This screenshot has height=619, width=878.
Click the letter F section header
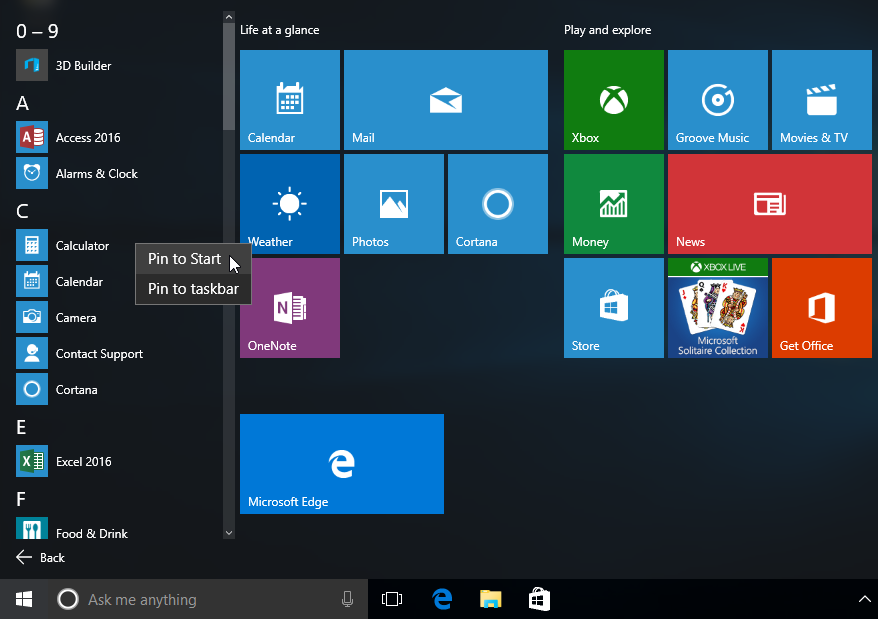(x=21, y=499)
